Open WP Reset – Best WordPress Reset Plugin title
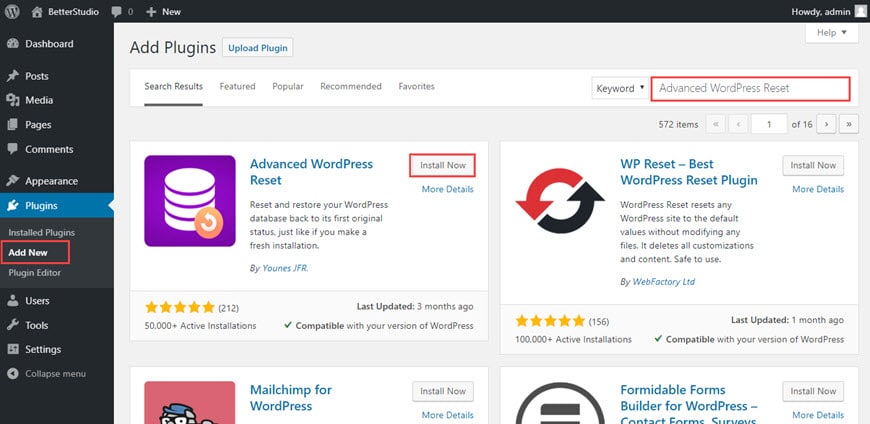Image resolution: width=870 pixels, height=424 pixels. [x=689, y=172]
